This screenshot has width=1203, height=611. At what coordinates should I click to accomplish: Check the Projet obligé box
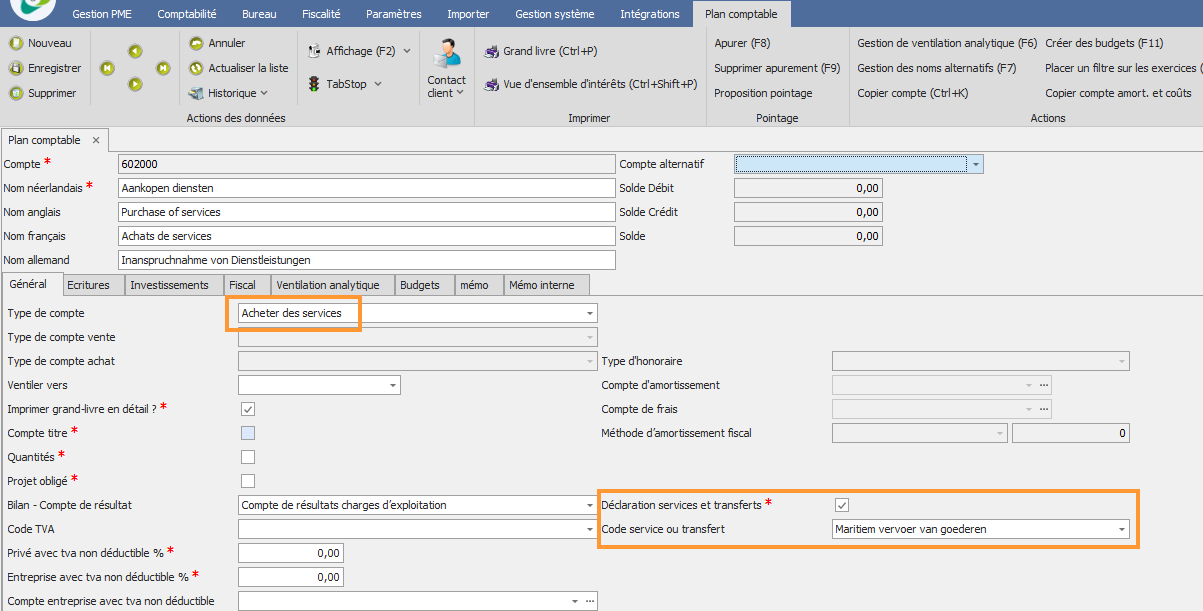248,481
